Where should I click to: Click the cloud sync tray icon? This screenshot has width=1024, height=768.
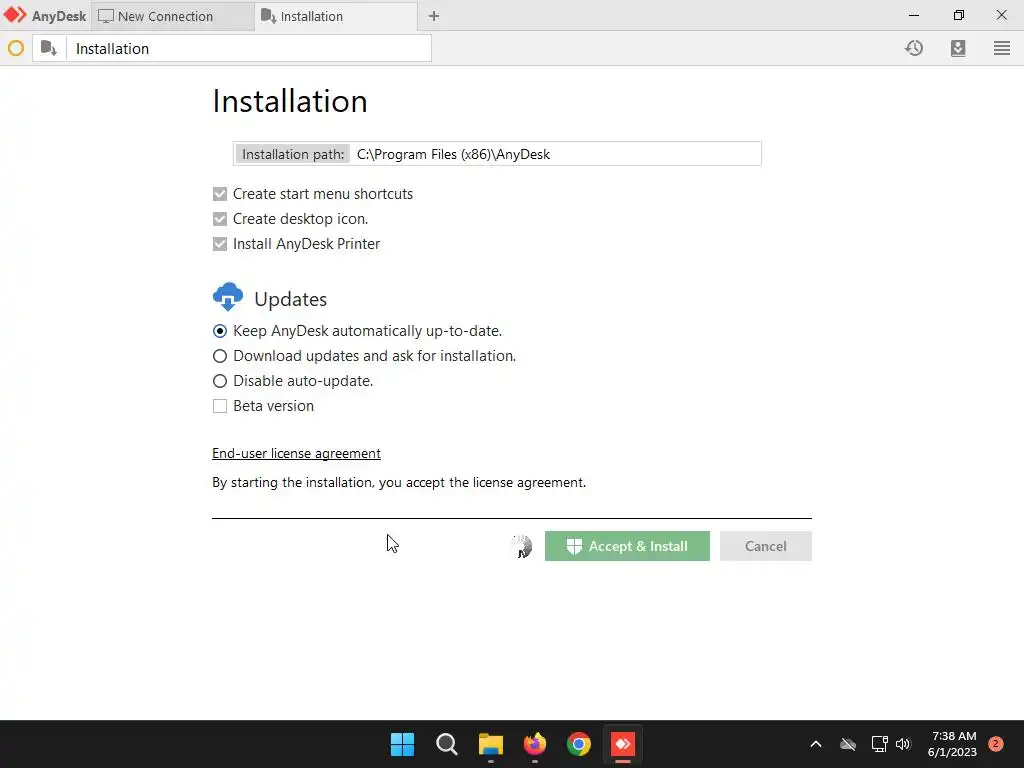(848, 744)
